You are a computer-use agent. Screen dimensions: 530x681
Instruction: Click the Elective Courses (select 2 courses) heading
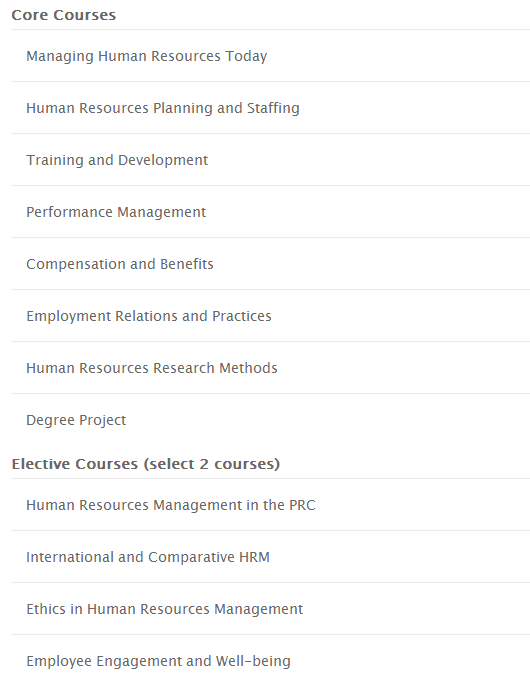coord(146,464)
